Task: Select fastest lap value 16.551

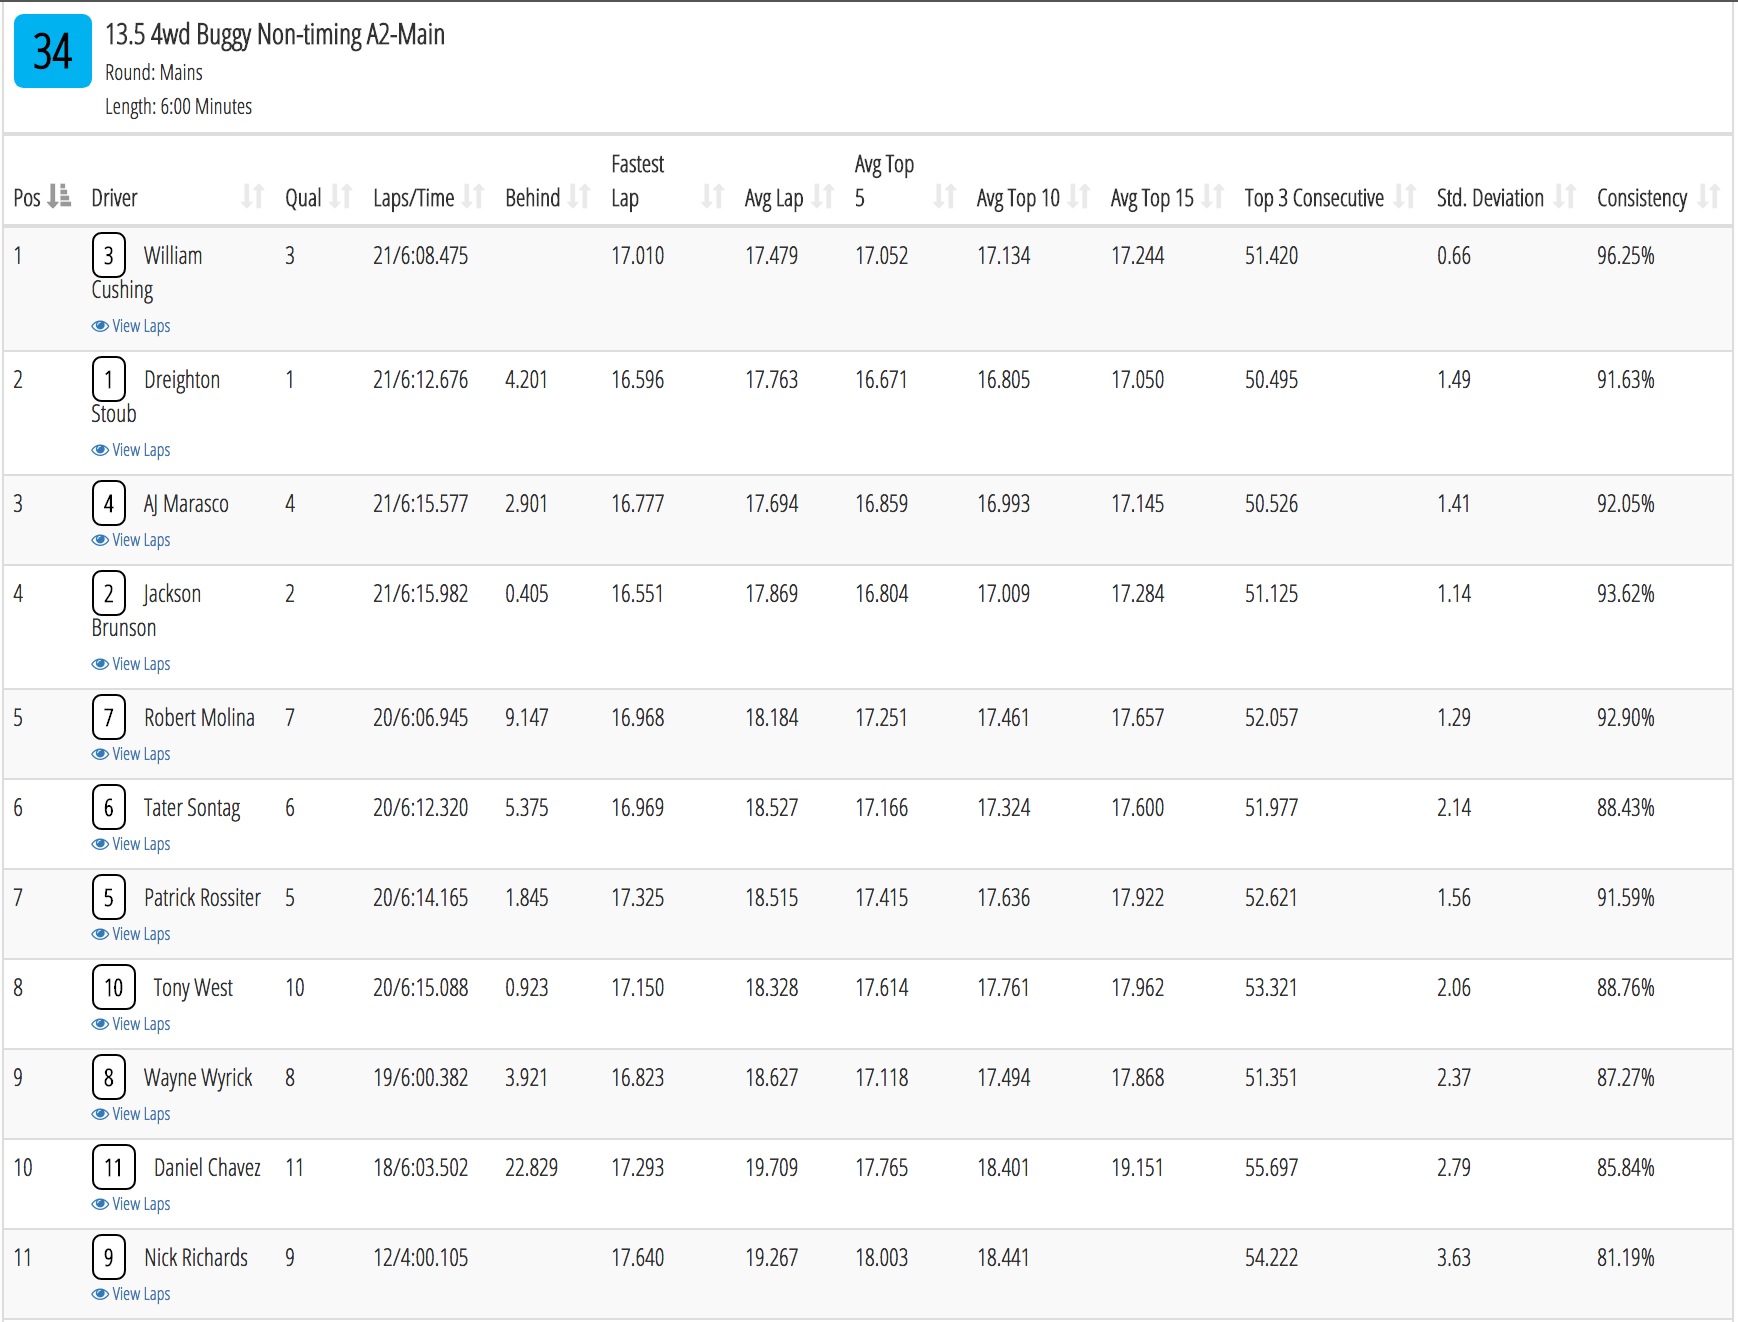Action: pyautogui.click(x=637, y=594)
